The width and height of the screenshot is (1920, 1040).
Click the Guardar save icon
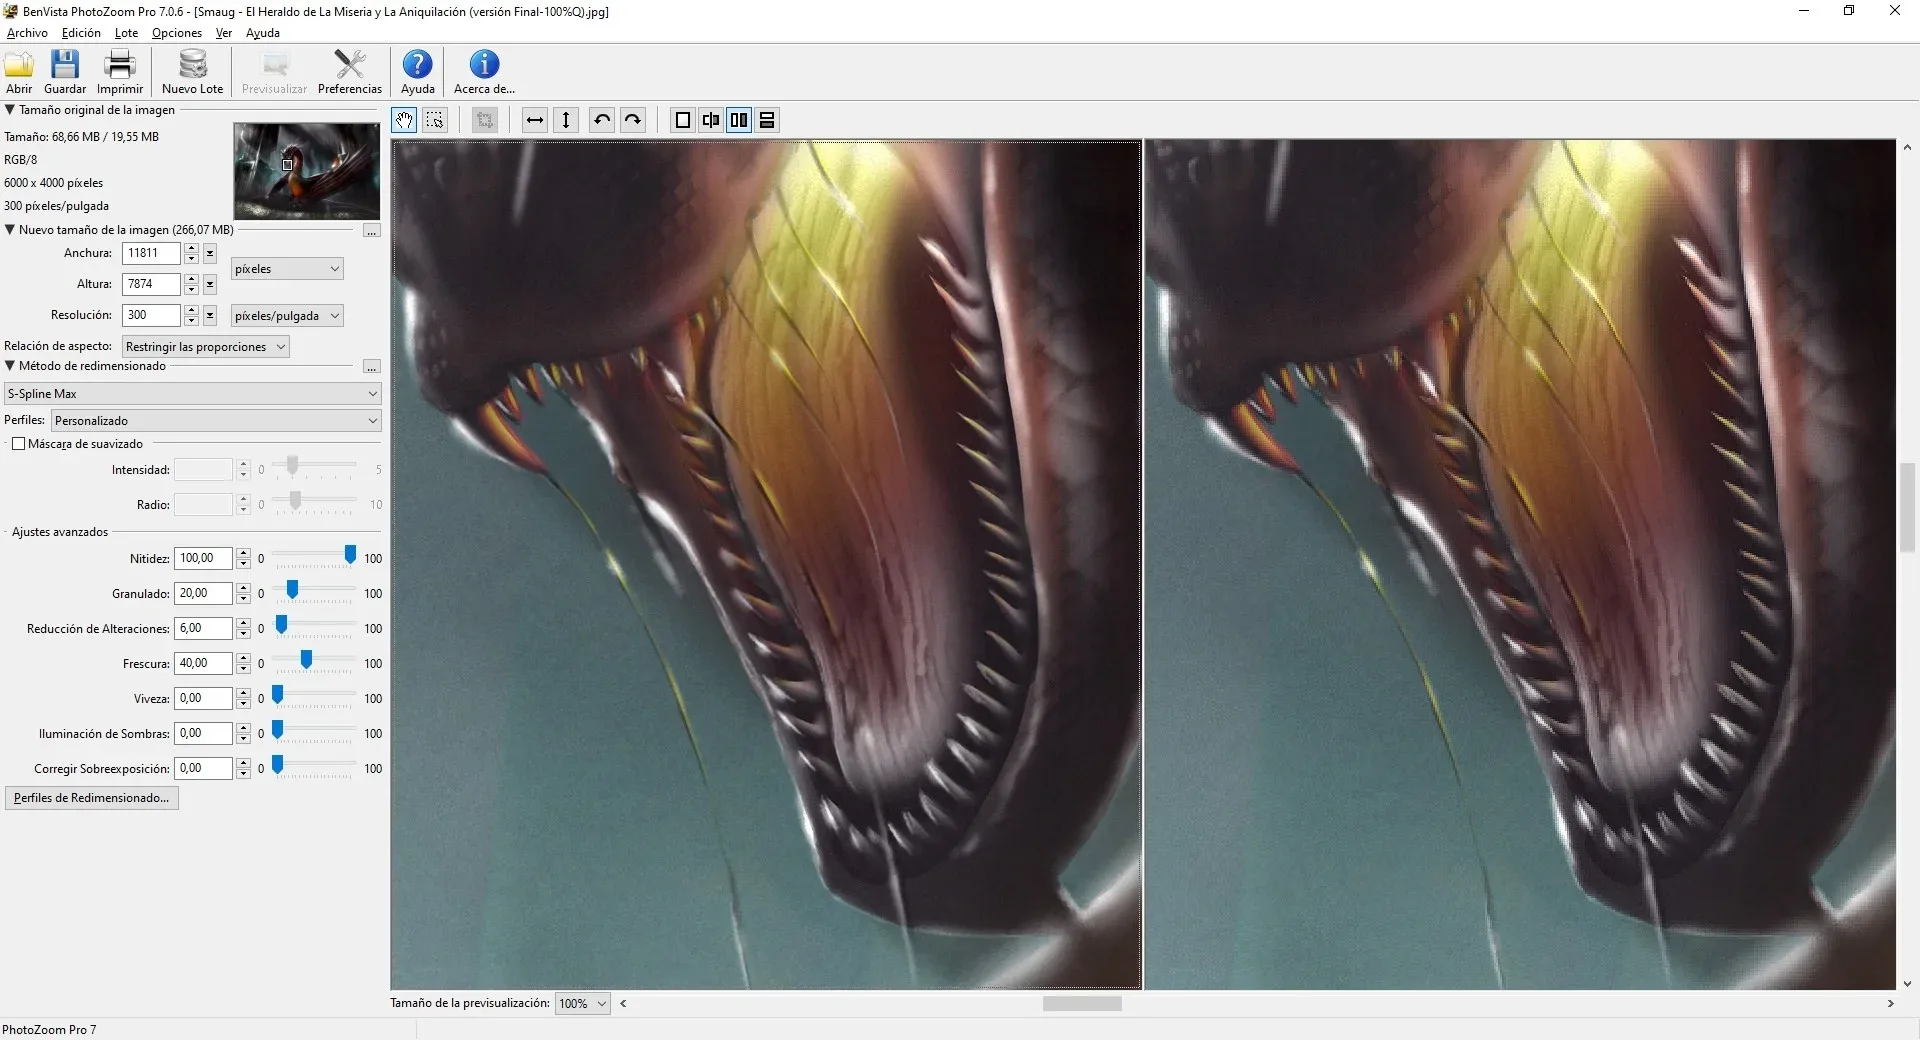[x=65, y=65]
